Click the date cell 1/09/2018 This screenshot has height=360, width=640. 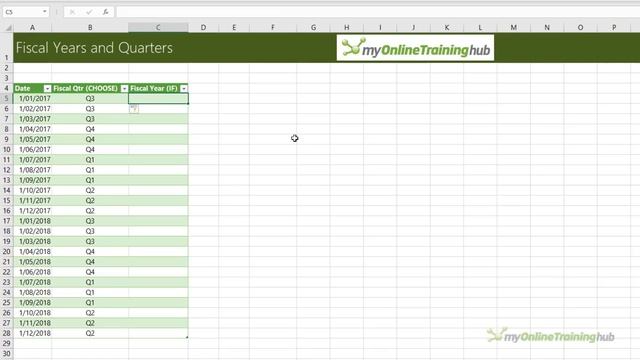tap(33, 302)
